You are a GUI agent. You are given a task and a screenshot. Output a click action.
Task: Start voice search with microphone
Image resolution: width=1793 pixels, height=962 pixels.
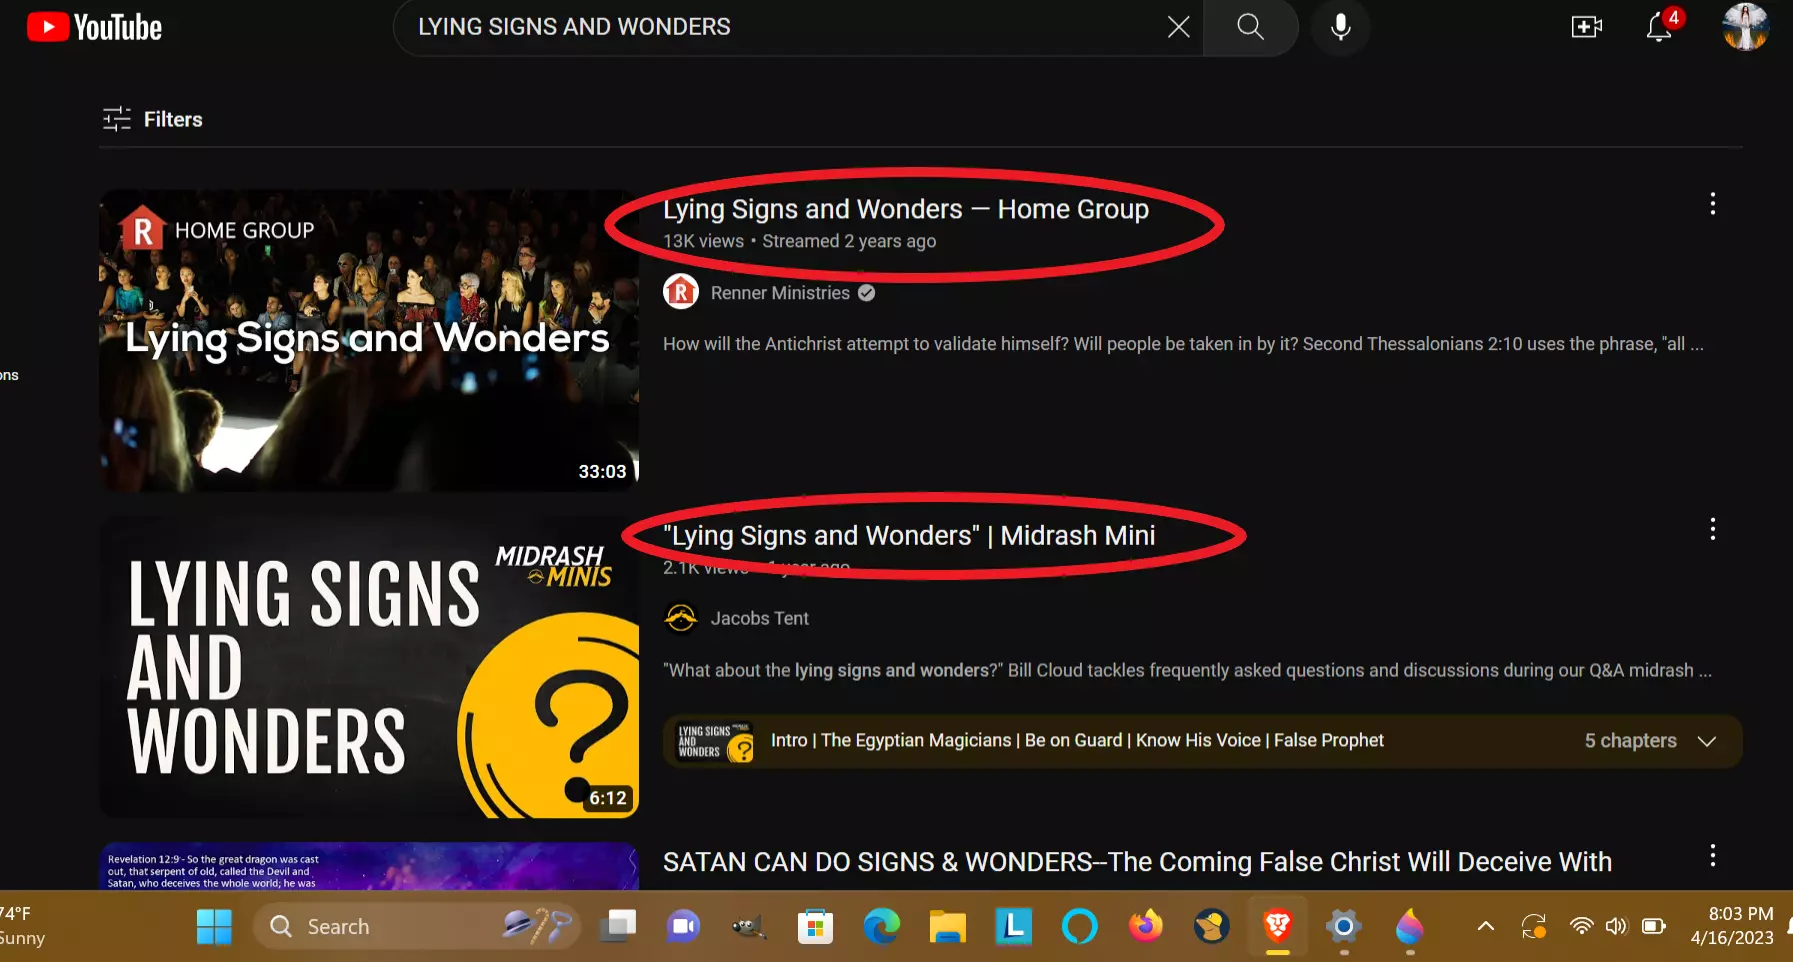[1340, 27]
